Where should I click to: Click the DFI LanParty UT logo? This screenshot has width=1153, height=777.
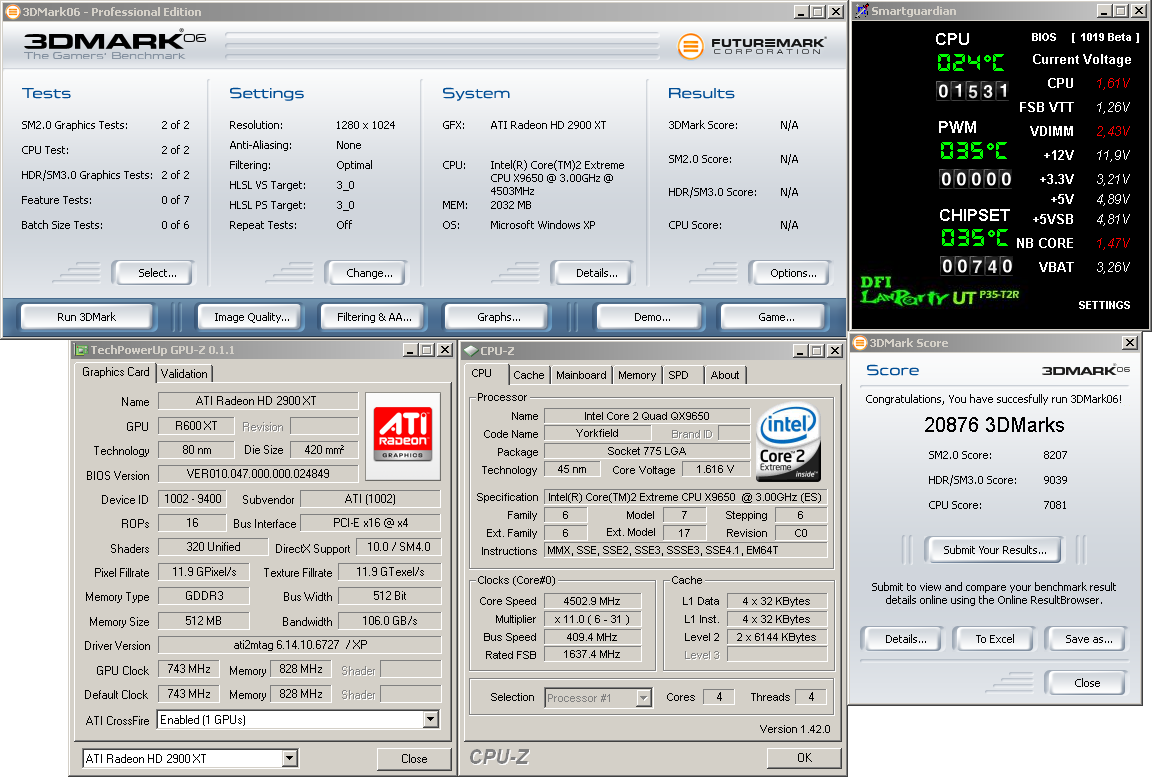point(940,291)
